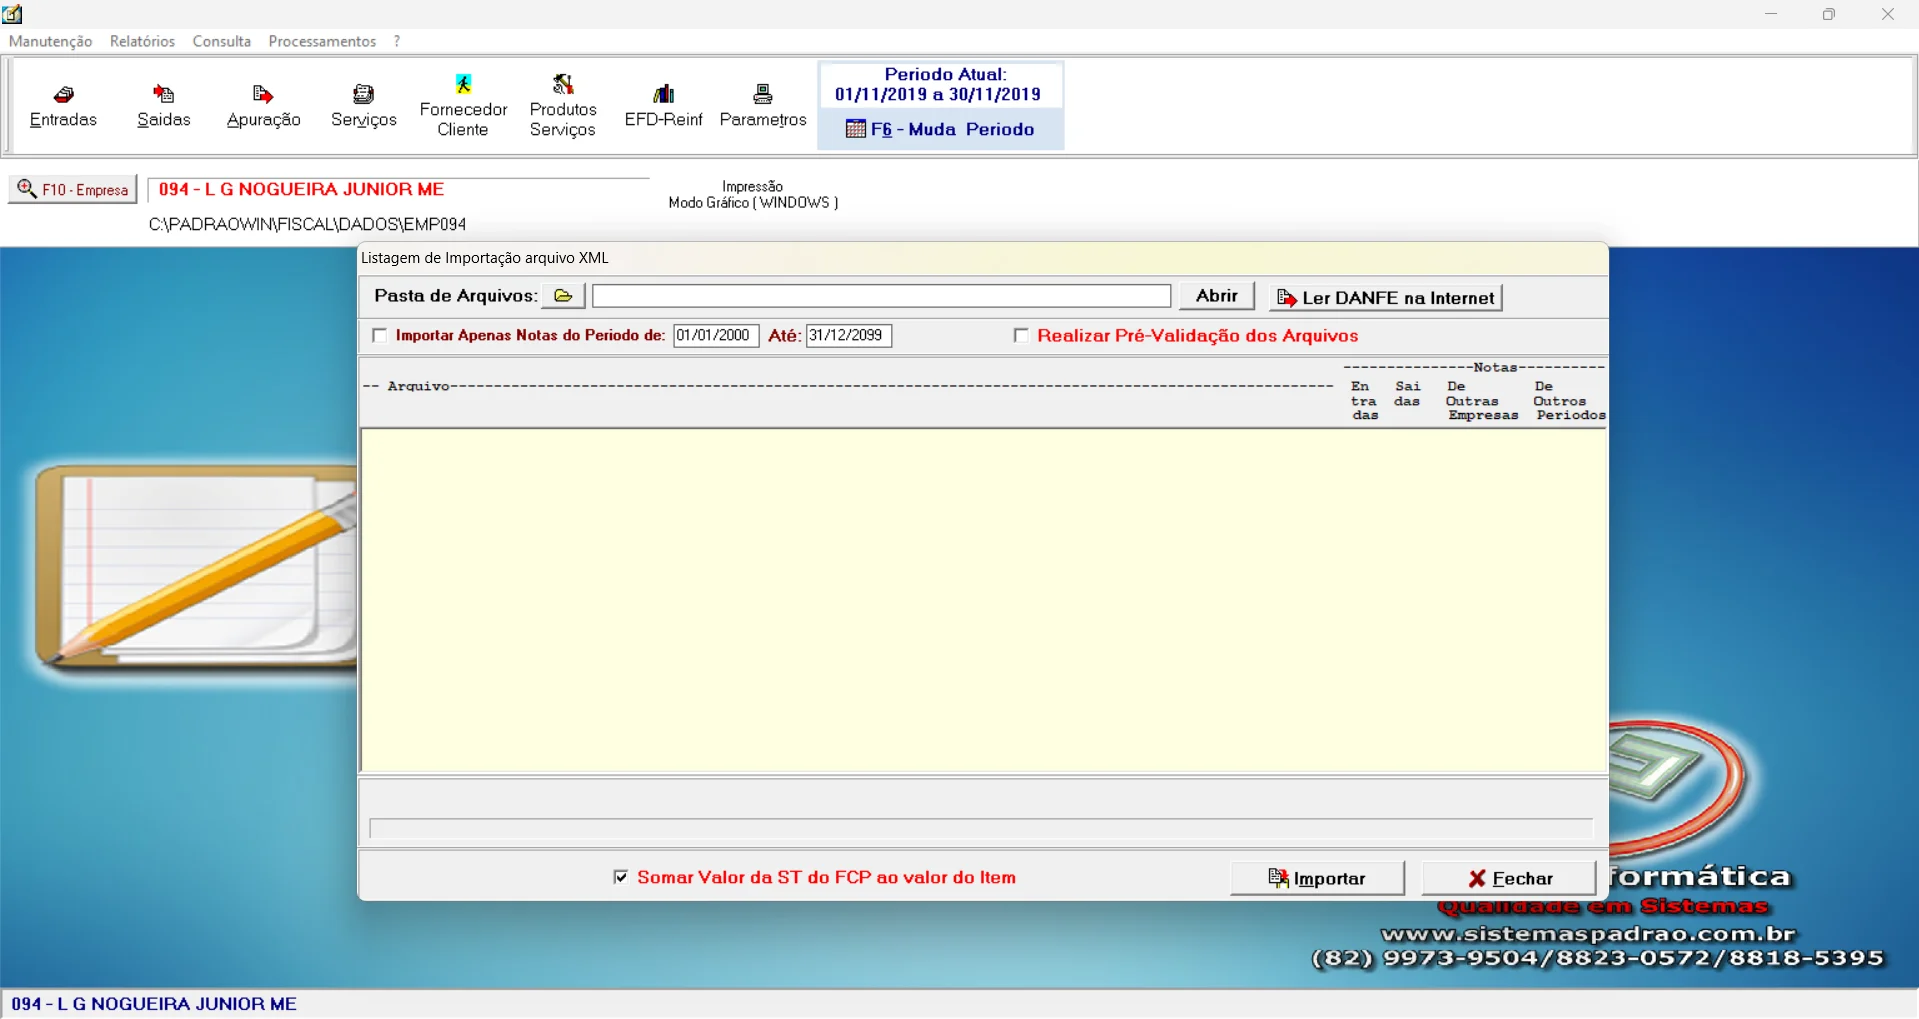This screenshot has height=1019, width=1919.
Task: Enable Importar Apenas Notas do Periodo checkbox
Action: pyautogui.click(x=380, y=336)
